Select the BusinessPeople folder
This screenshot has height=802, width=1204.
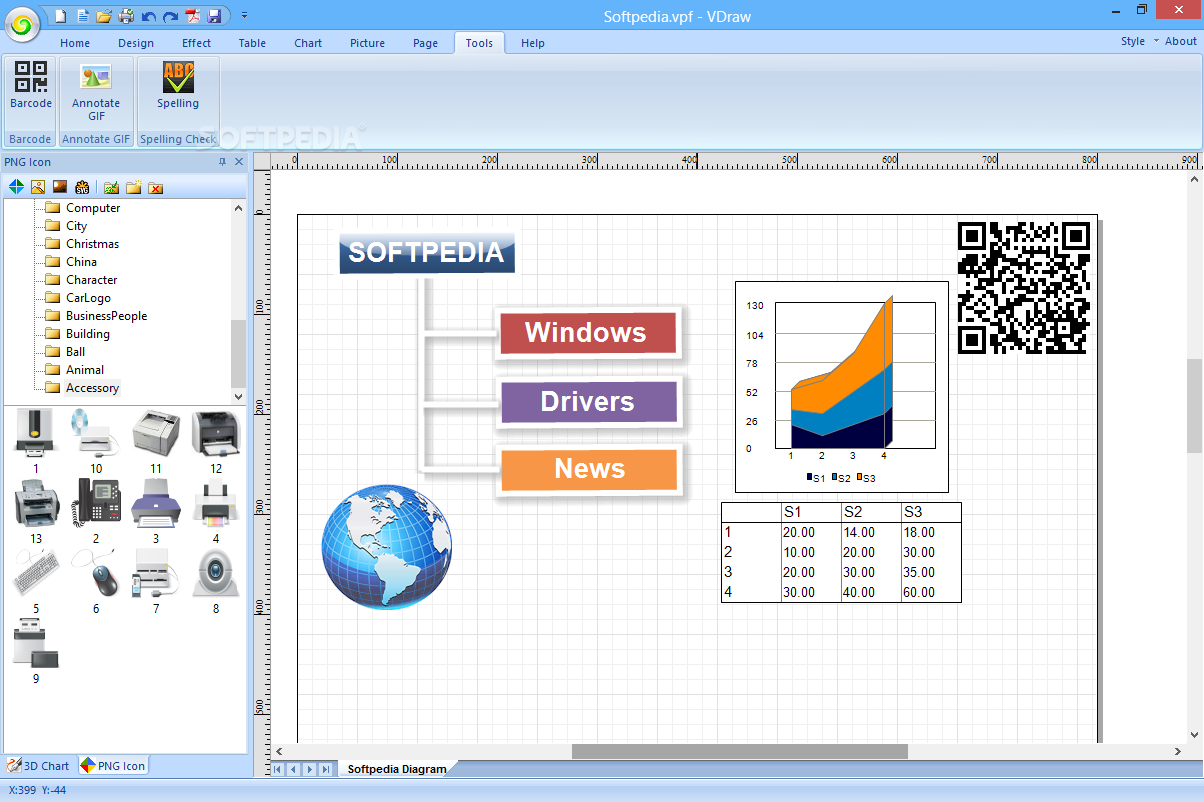(106, 316)
